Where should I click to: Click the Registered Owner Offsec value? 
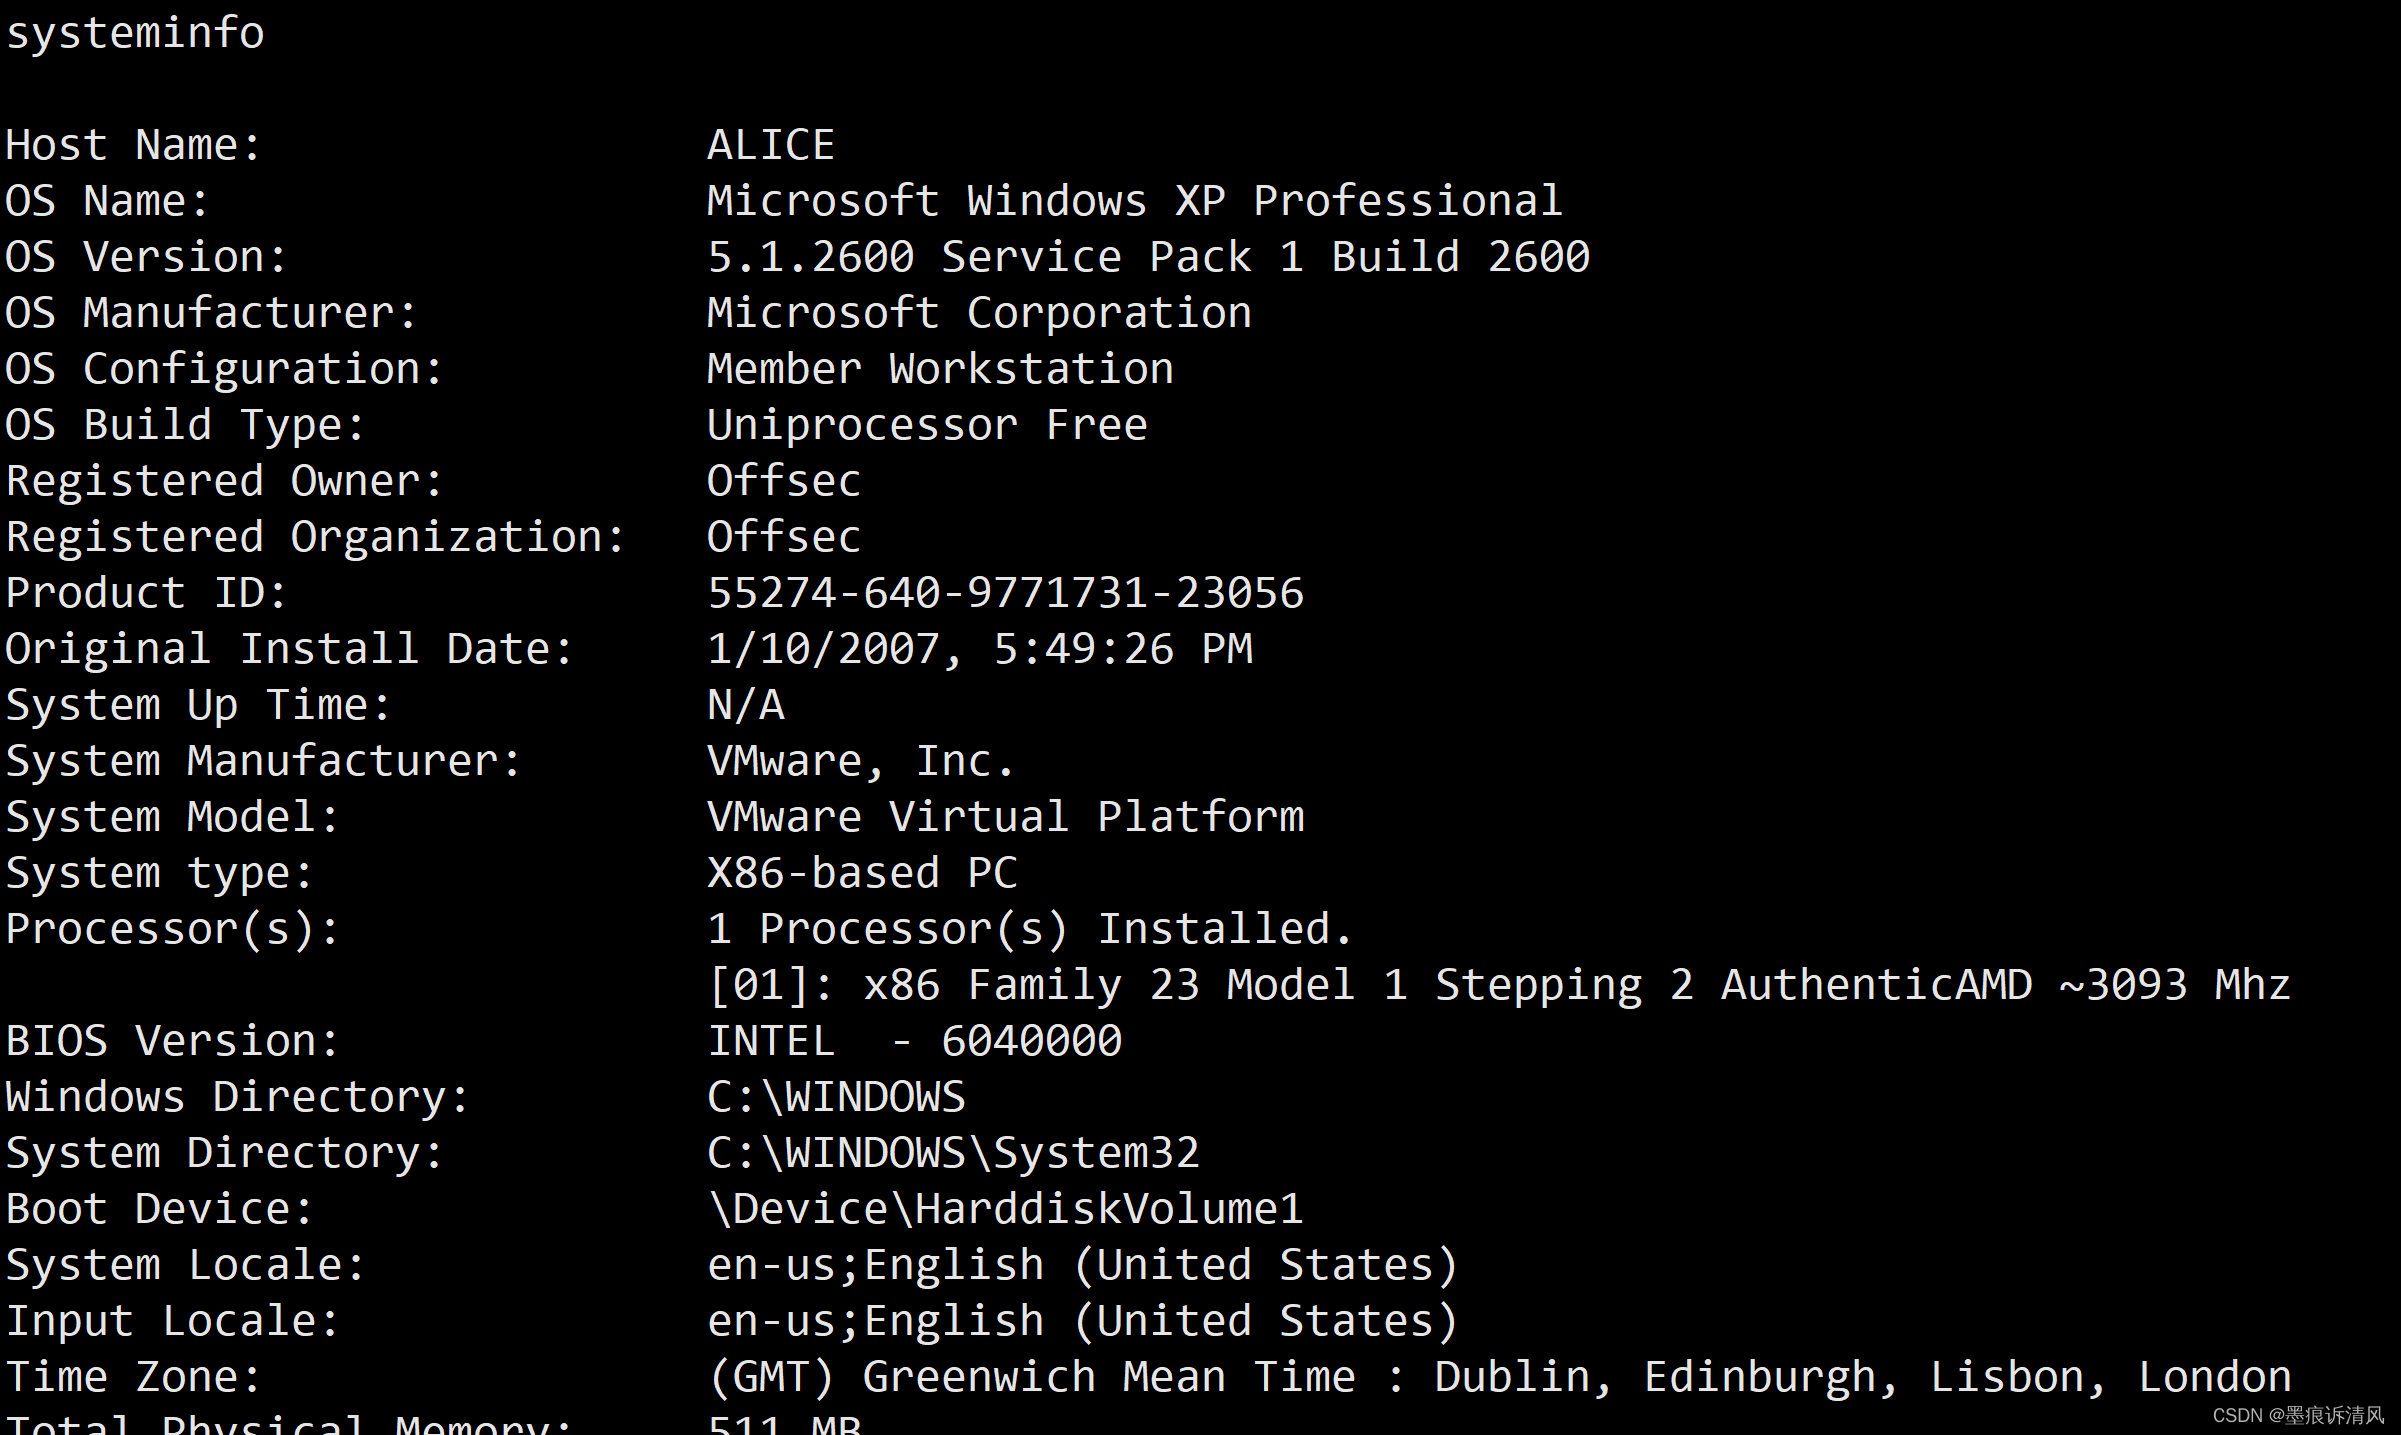click(x=783, y=482)
